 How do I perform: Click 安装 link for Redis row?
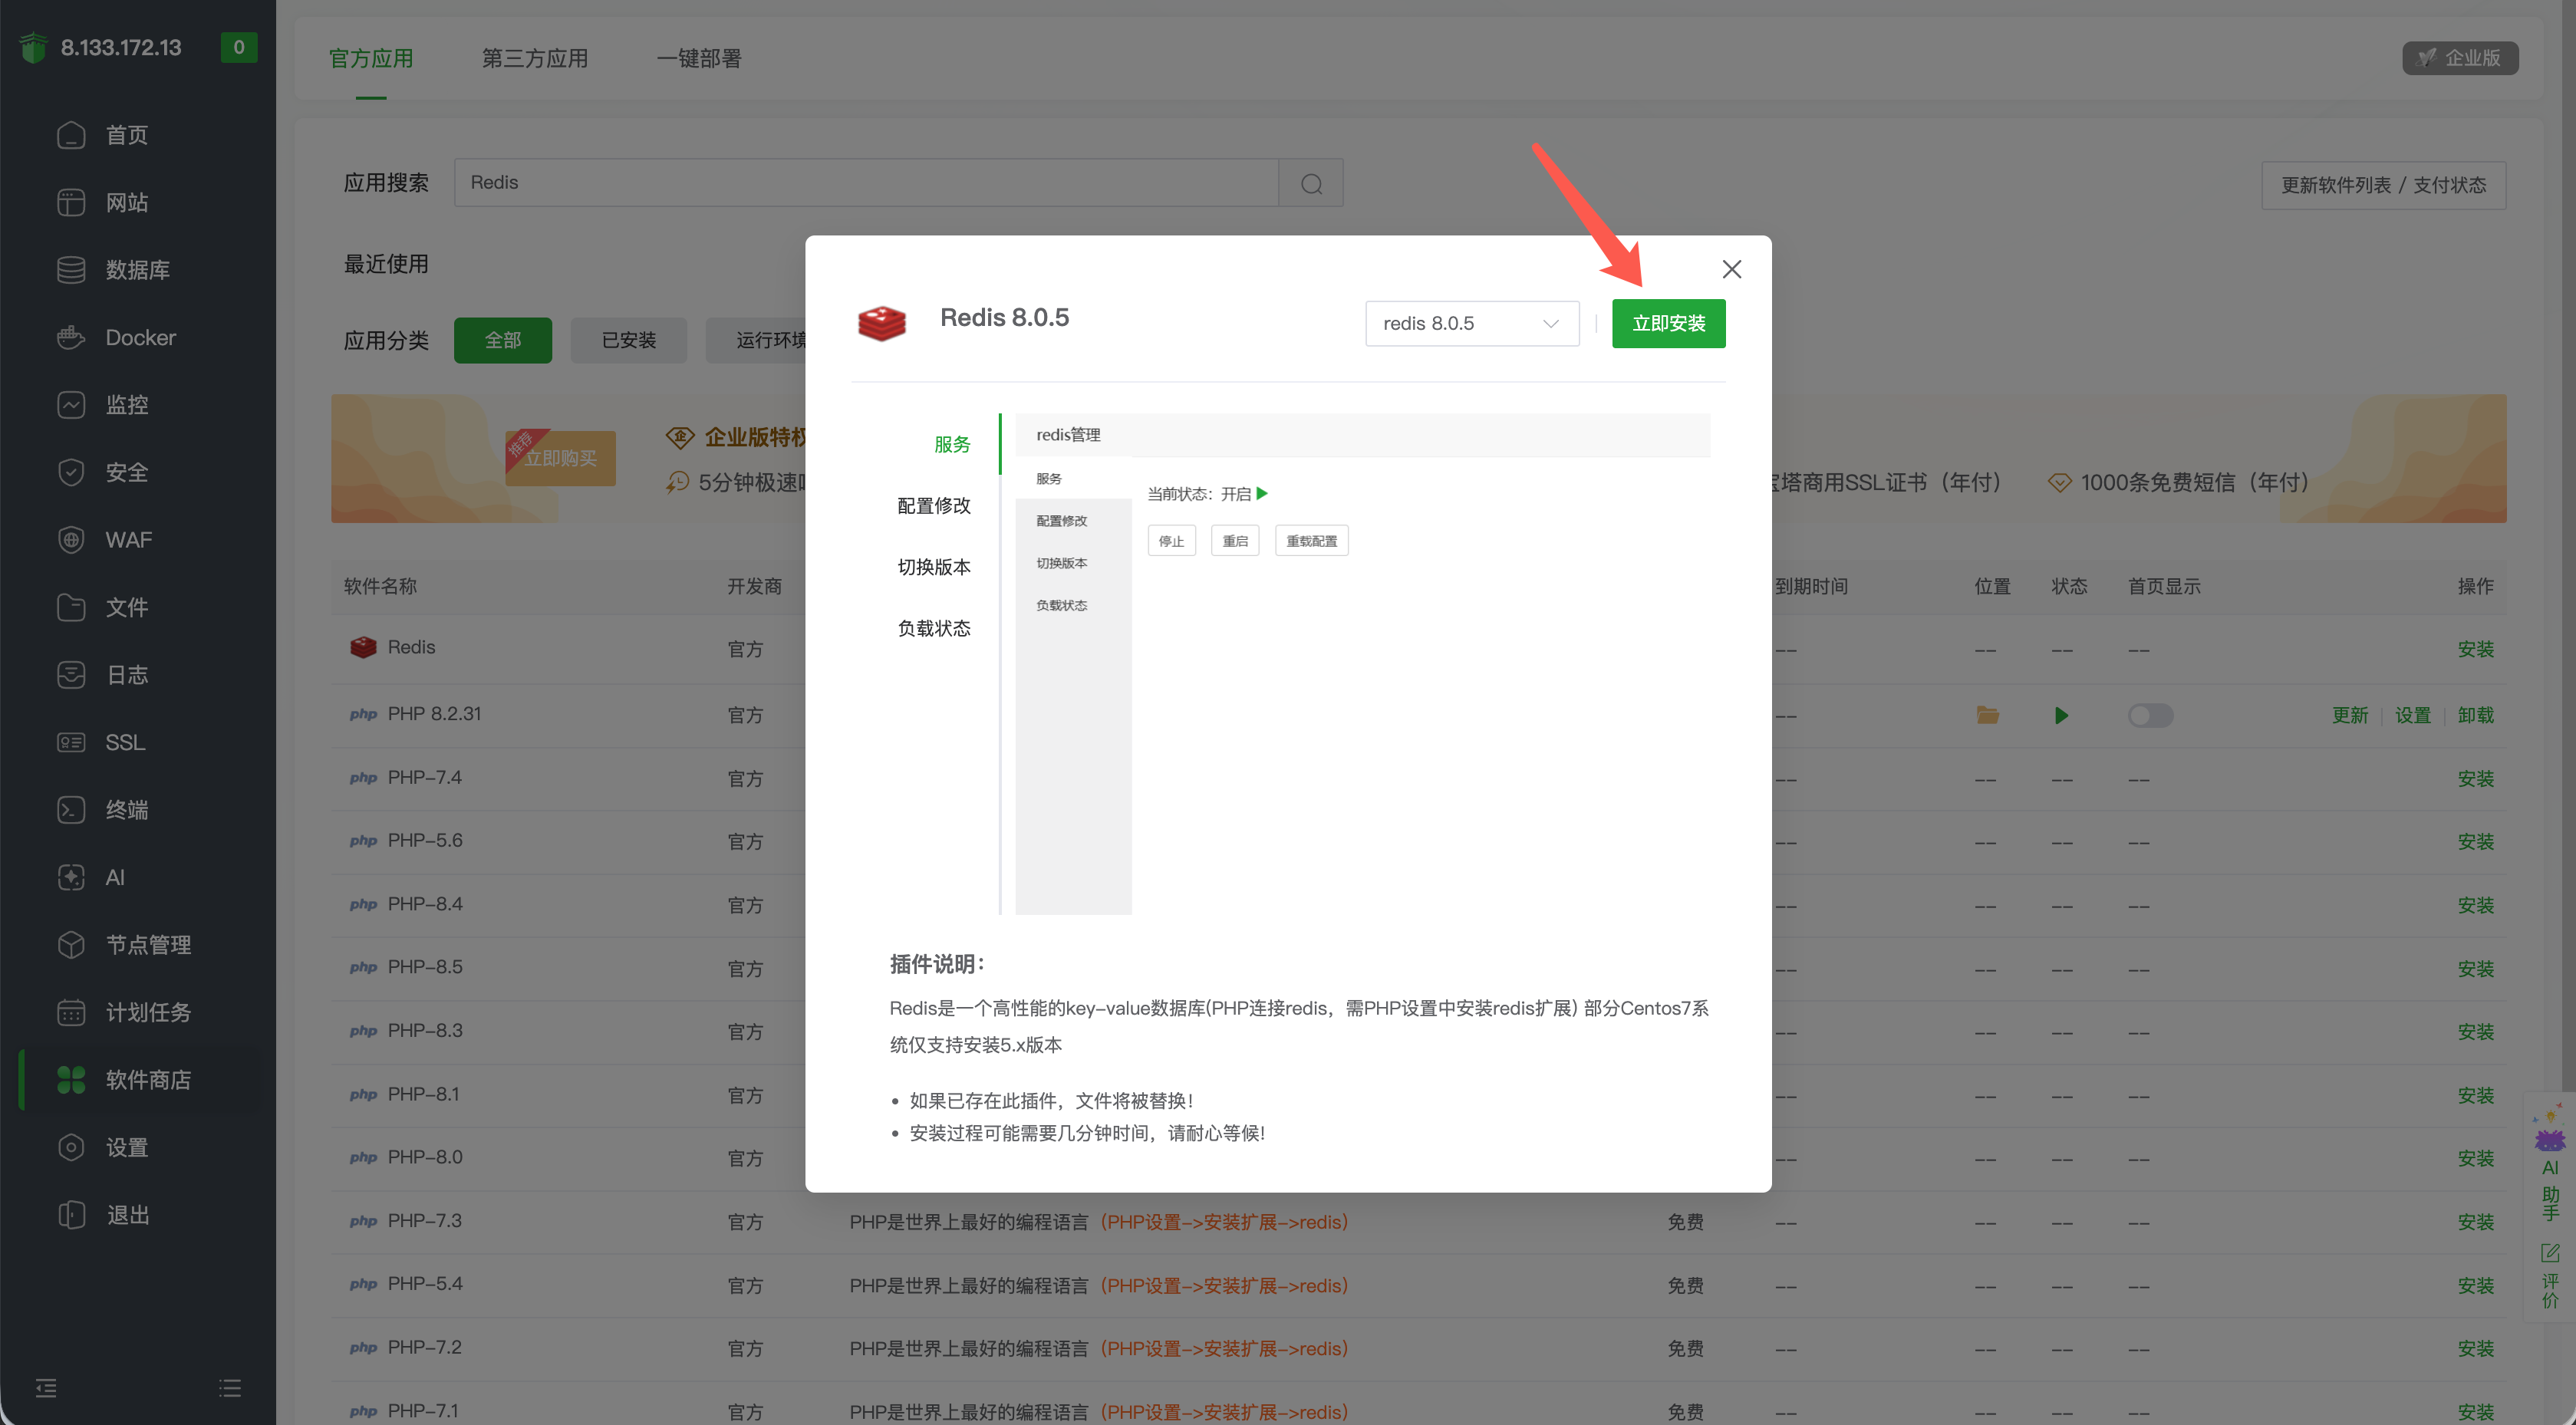coord(2476,649)
